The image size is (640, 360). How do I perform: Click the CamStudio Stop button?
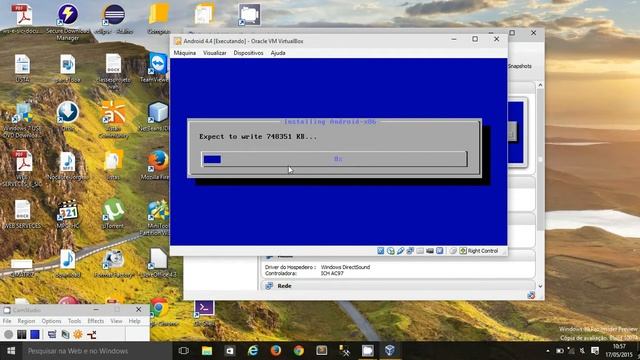(35, 335)
